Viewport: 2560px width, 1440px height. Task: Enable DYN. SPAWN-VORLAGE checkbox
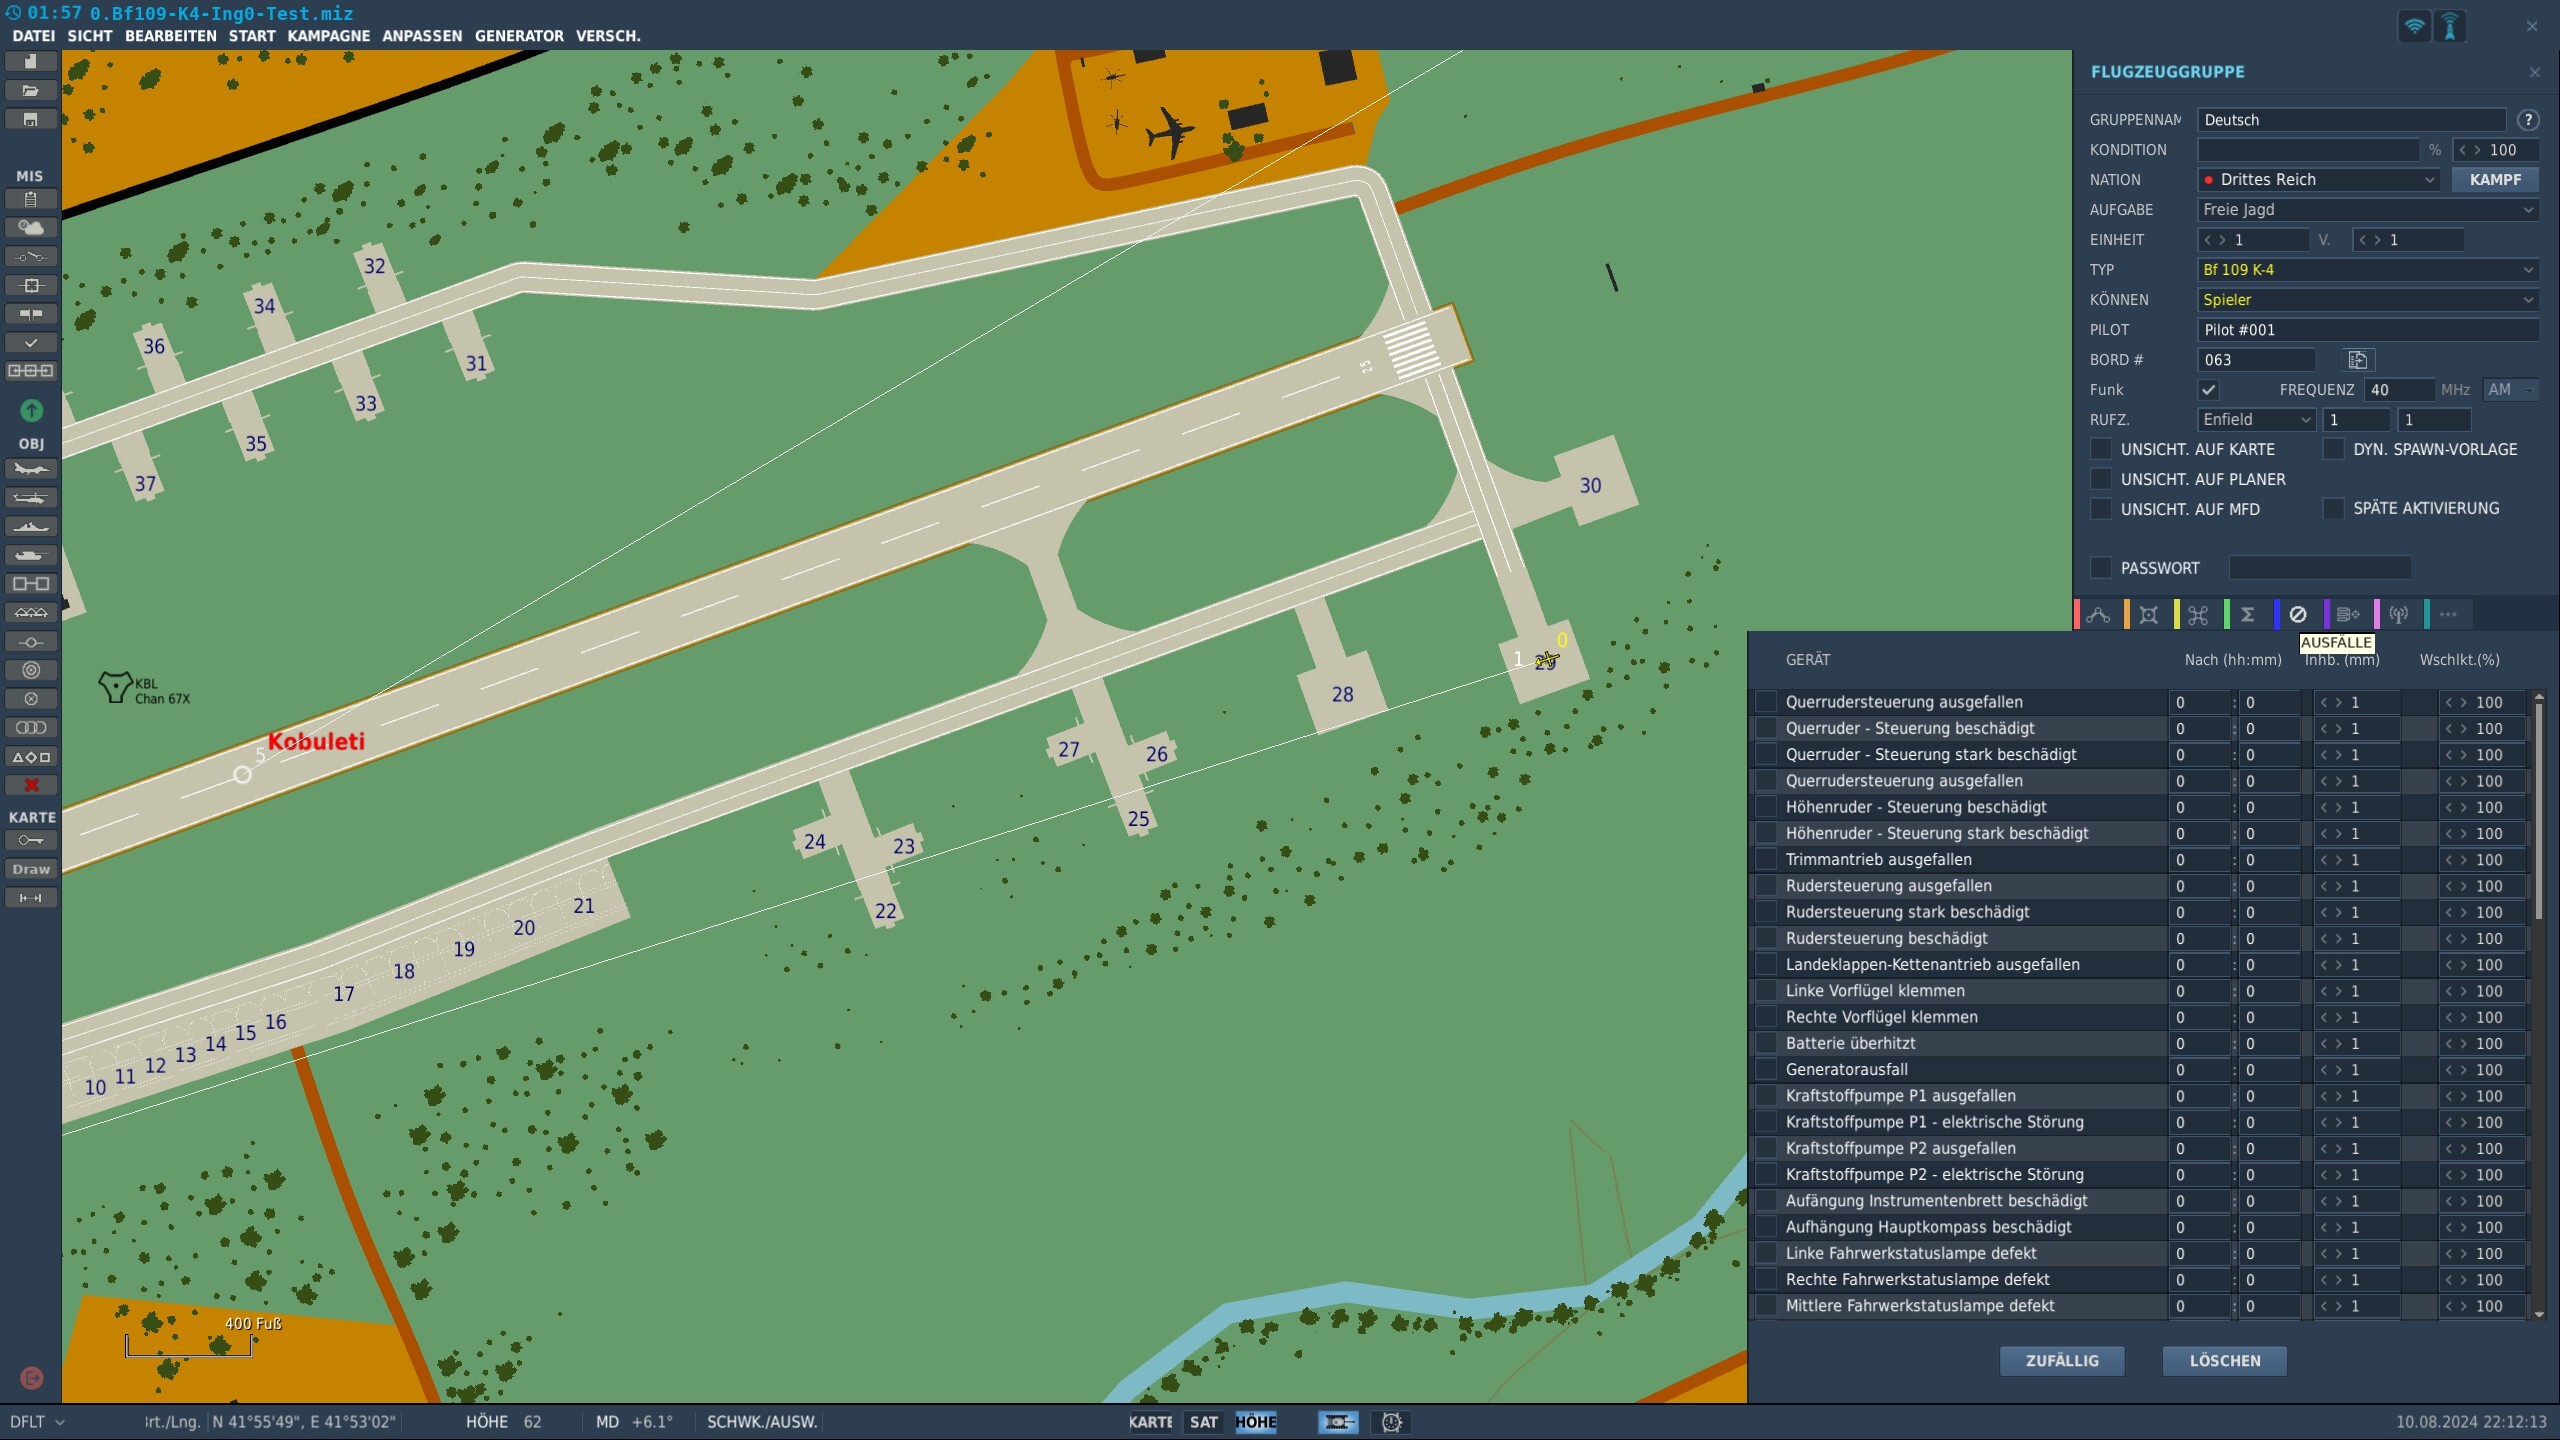[x=2333, y=449]
